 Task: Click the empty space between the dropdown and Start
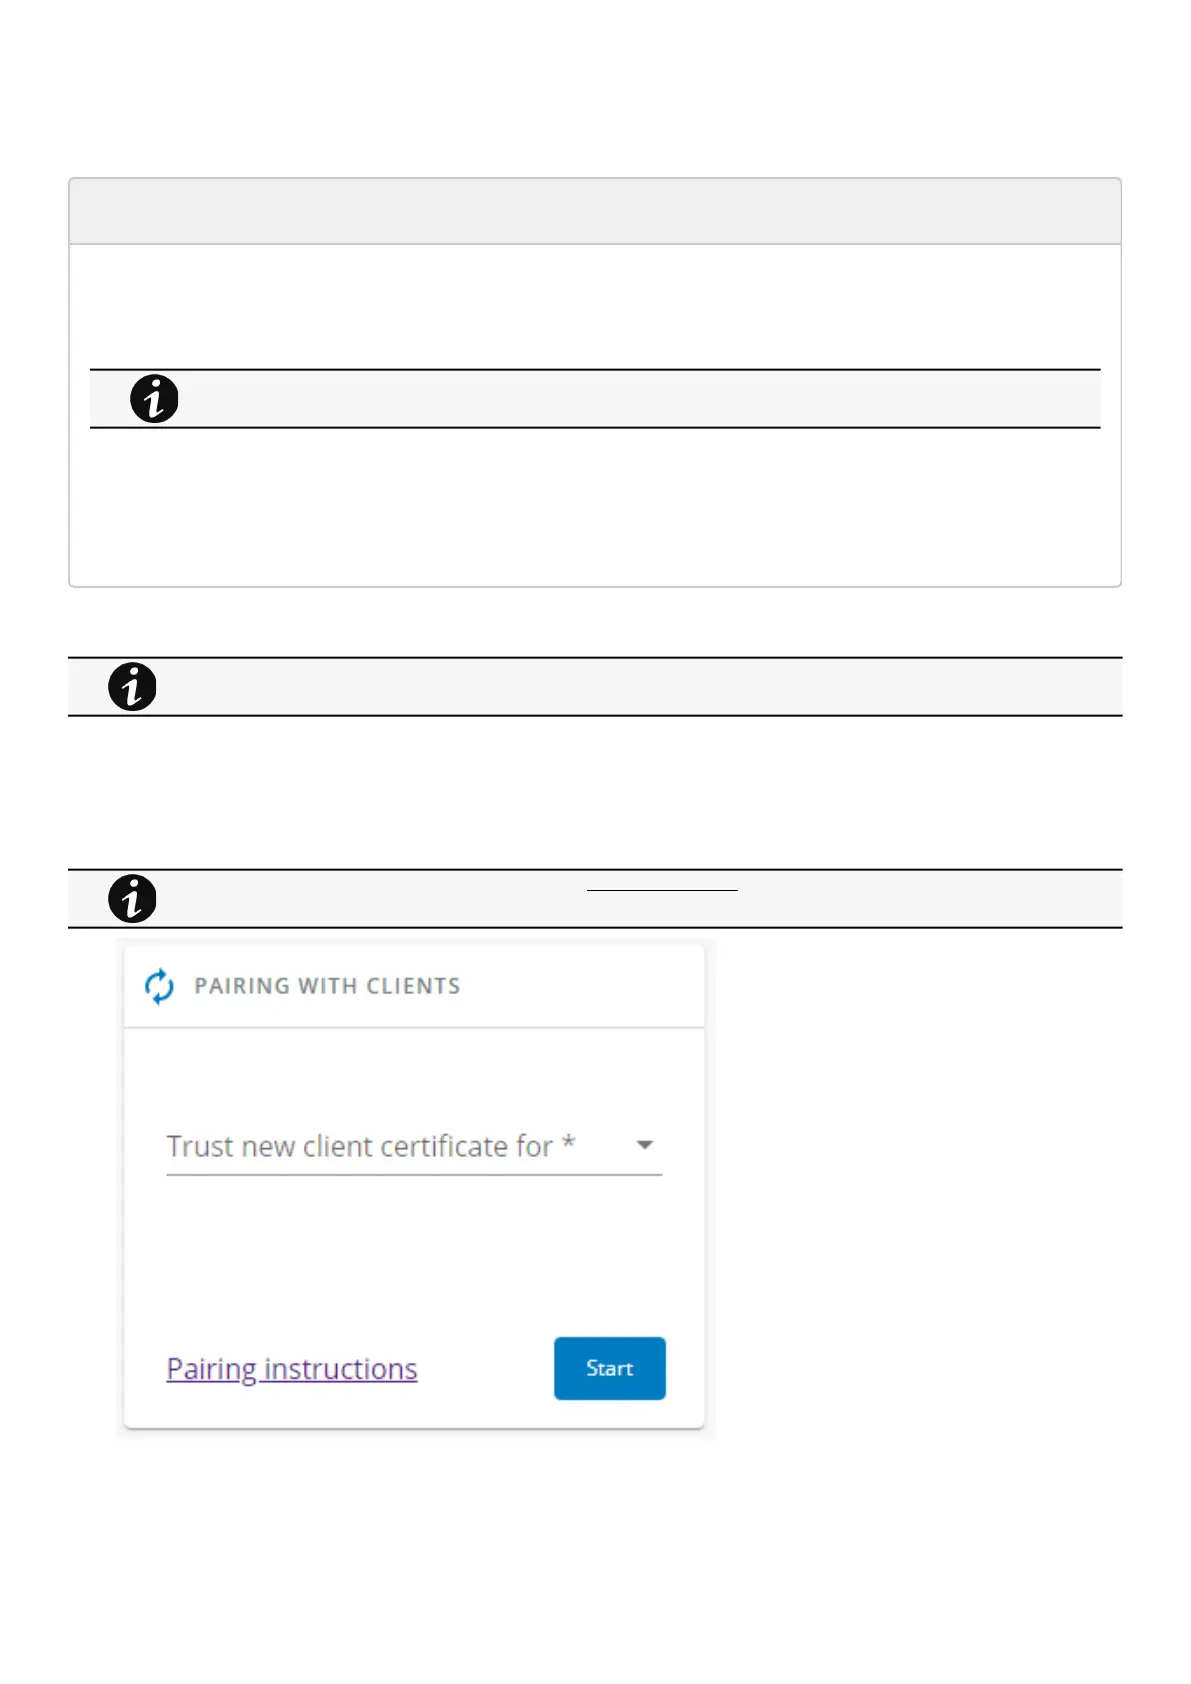pos(413,1255)
